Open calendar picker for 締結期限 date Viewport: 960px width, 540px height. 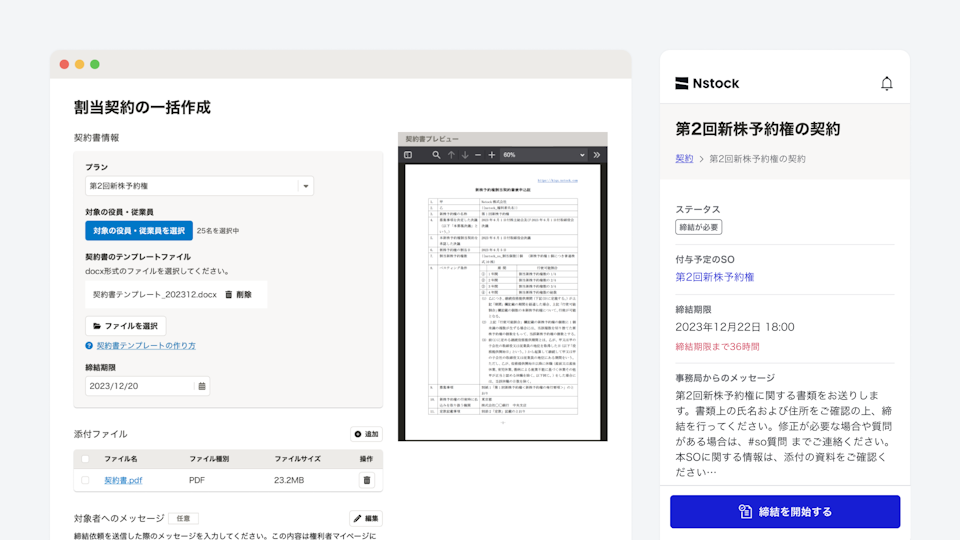pos(202,386)
